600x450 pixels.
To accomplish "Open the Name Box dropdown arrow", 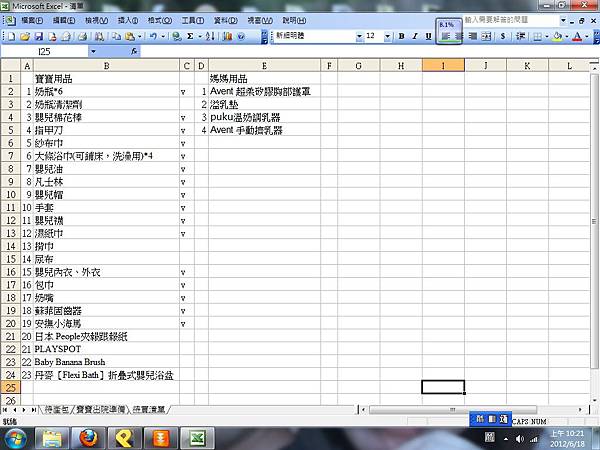I will click(x=93, y=51).
